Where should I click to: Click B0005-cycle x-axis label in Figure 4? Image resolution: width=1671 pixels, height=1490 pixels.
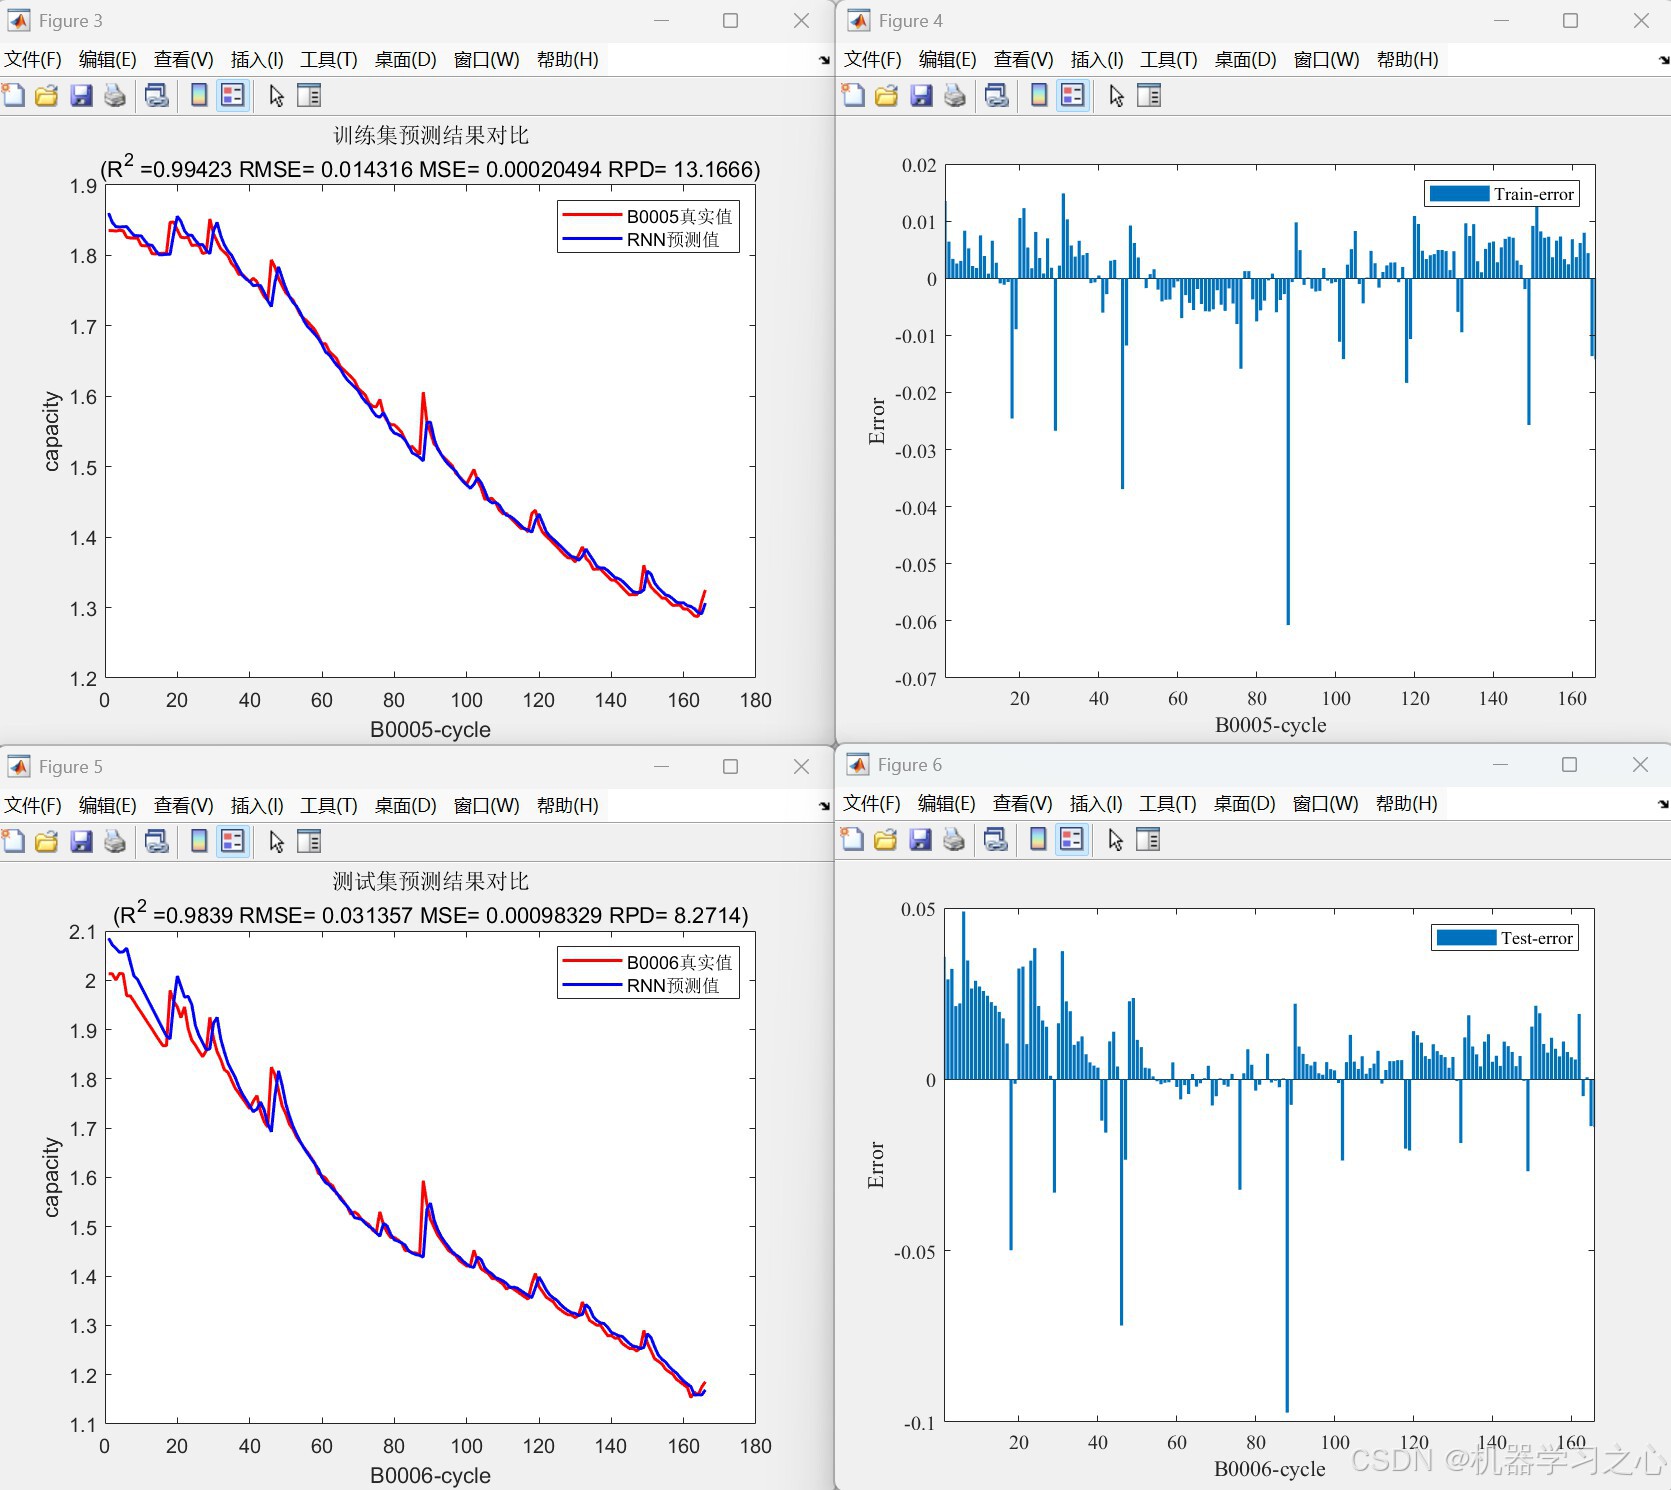pyautogui.click(x=1270, y=725)
